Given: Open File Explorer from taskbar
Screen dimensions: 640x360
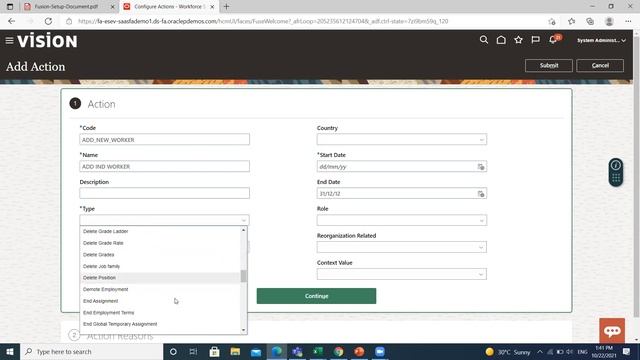Looking at the screenshot, I should coord(235,351).
